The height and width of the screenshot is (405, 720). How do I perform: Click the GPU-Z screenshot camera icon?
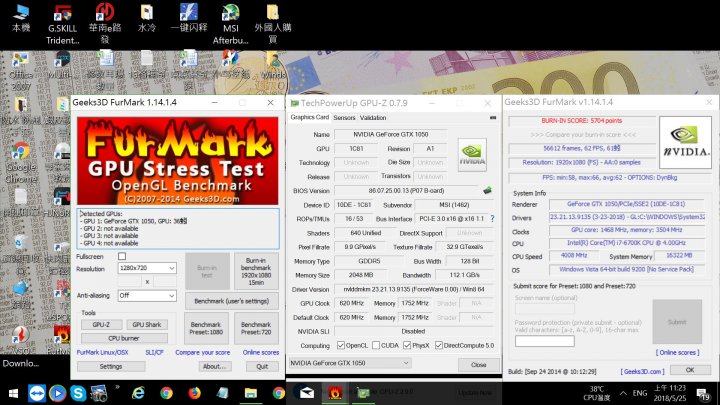(x=493, y=118)
